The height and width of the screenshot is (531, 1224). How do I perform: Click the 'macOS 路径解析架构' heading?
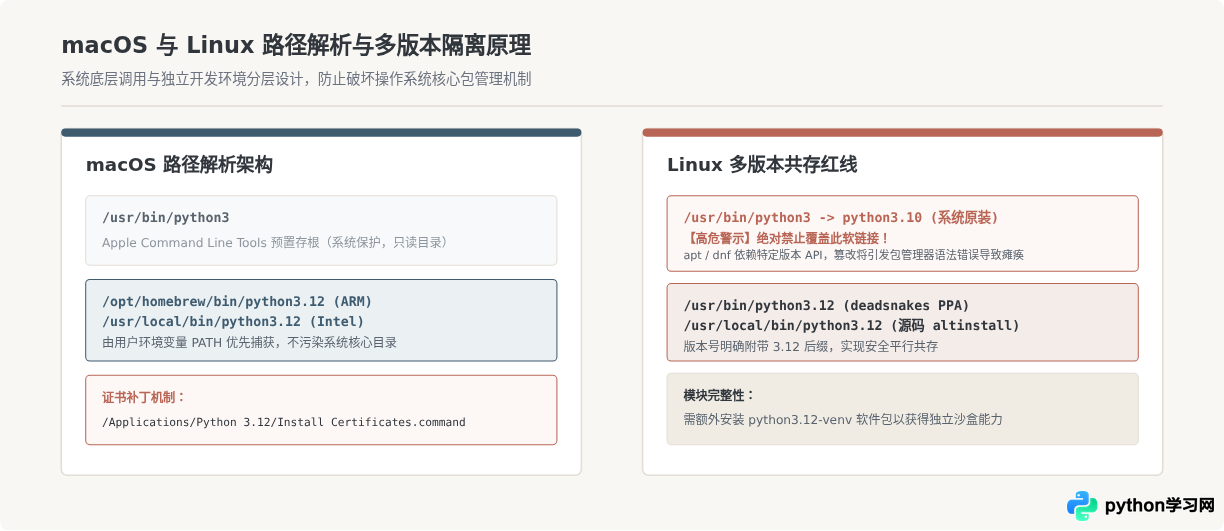(x=179, y=165)
